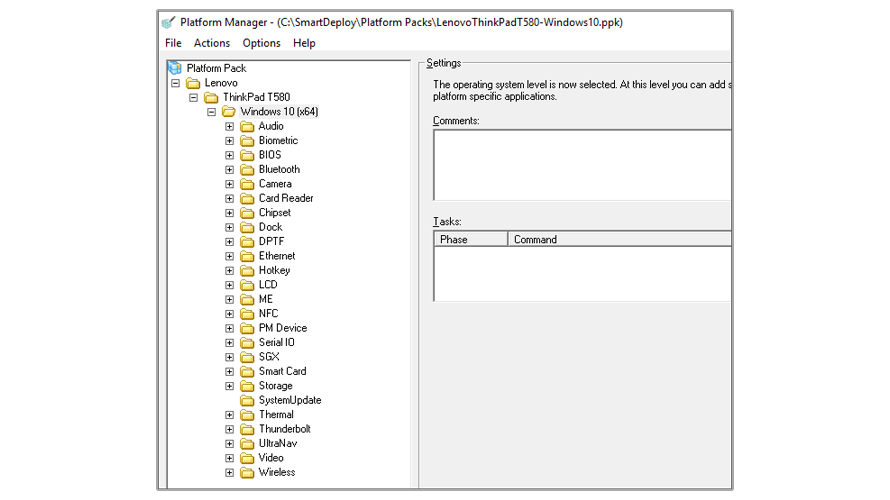
Task: Click the Command column header
Action: click(535, 239)
